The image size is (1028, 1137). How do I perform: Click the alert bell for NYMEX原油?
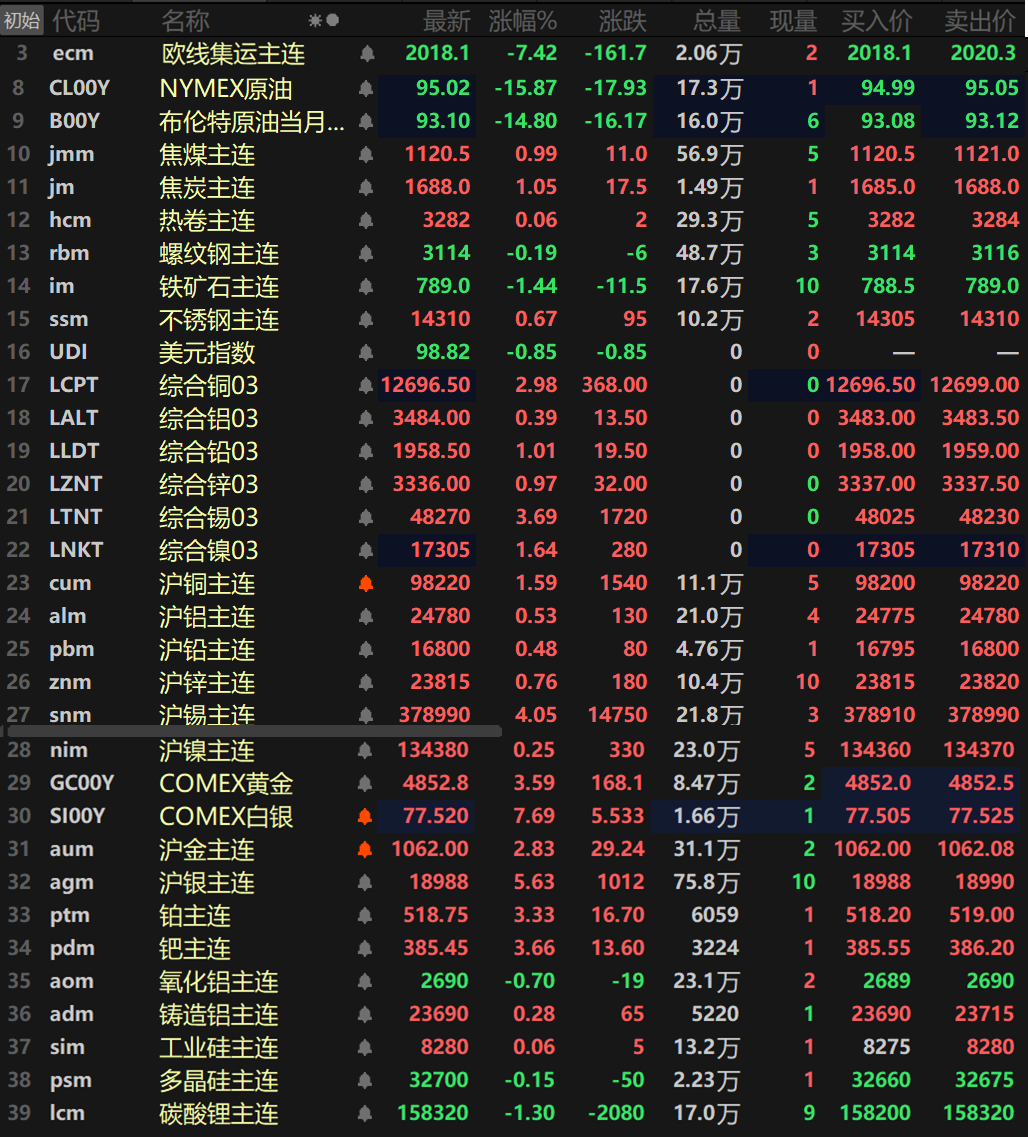pos(366,87)
